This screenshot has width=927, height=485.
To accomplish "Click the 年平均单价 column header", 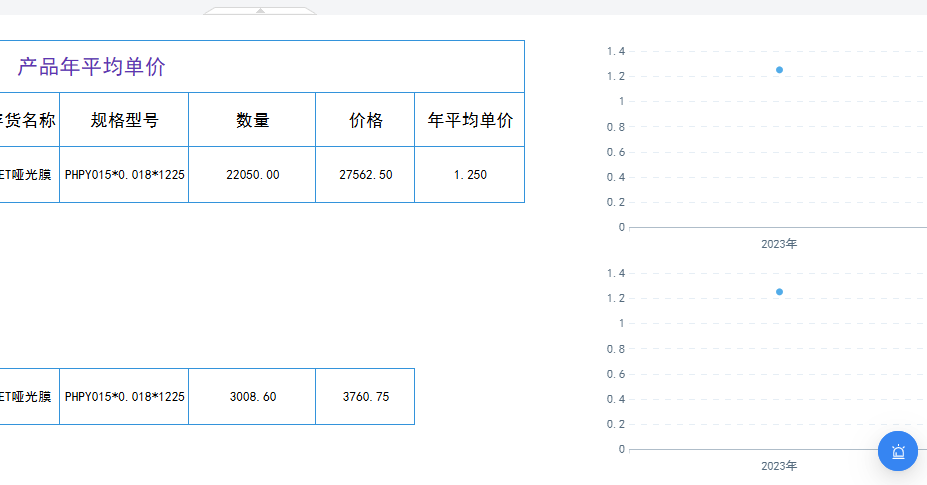I will pyautogui.click(x=470, y=120).
